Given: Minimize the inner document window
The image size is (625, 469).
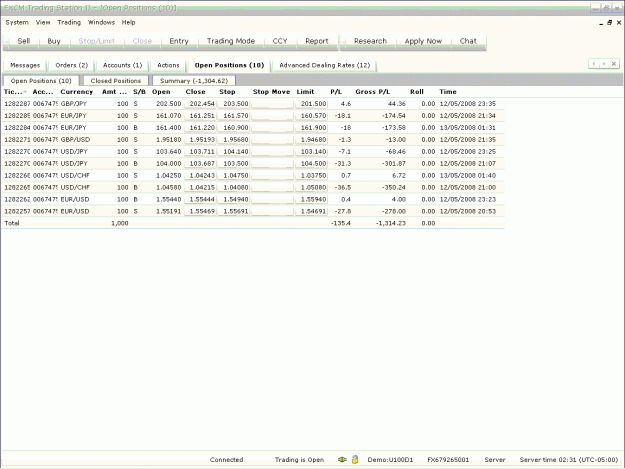Looking at the screenshot, I should click(x=601, y=24).
